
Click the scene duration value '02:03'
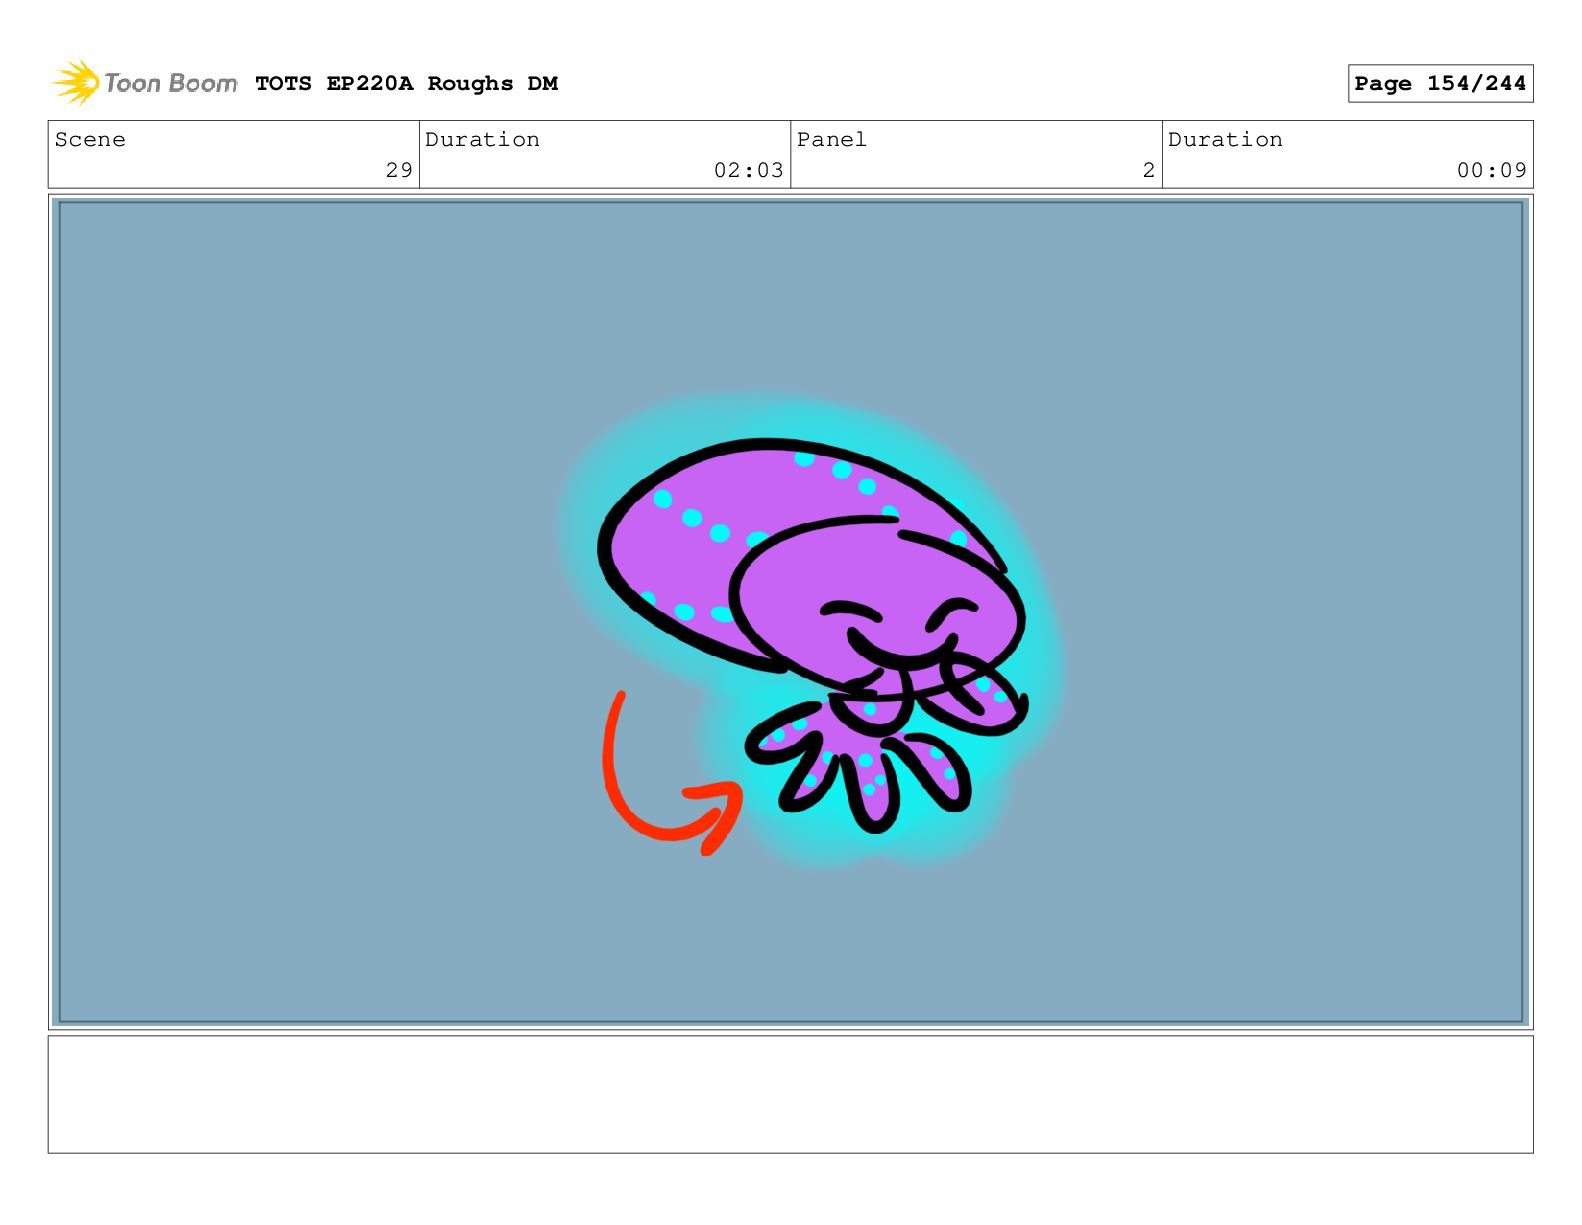pos(748,170)
